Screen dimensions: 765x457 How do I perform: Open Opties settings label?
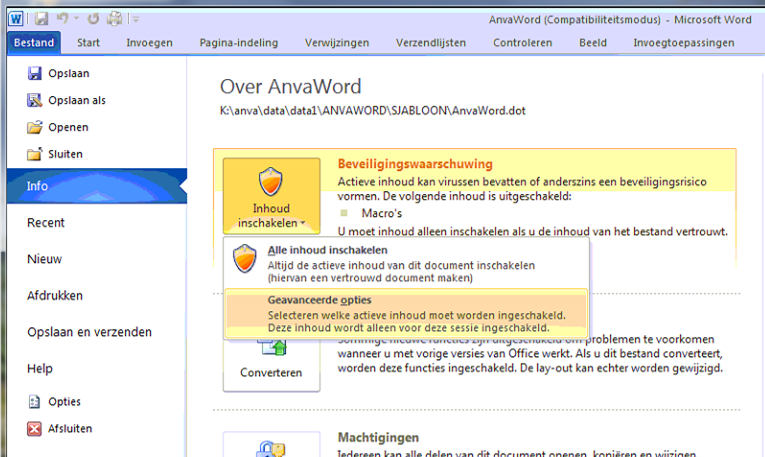64,402
